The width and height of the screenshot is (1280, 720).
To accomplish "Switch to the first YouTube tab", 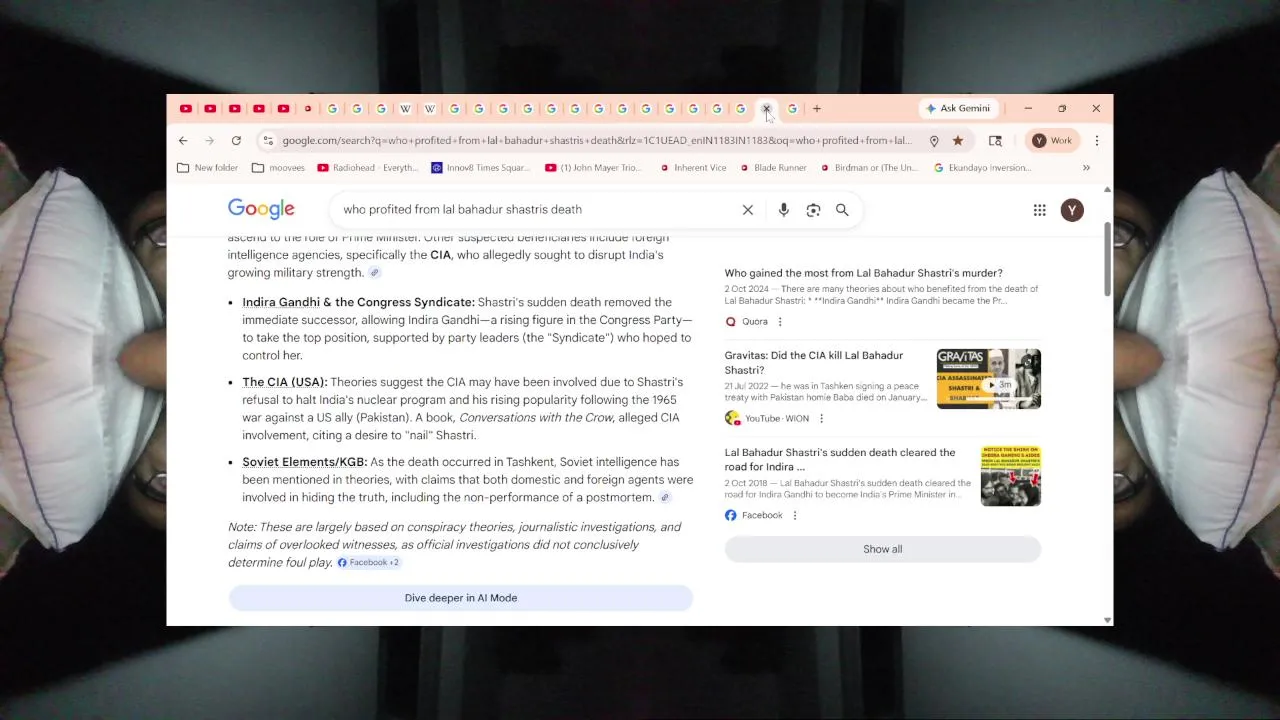I will [x=186, y=108].
